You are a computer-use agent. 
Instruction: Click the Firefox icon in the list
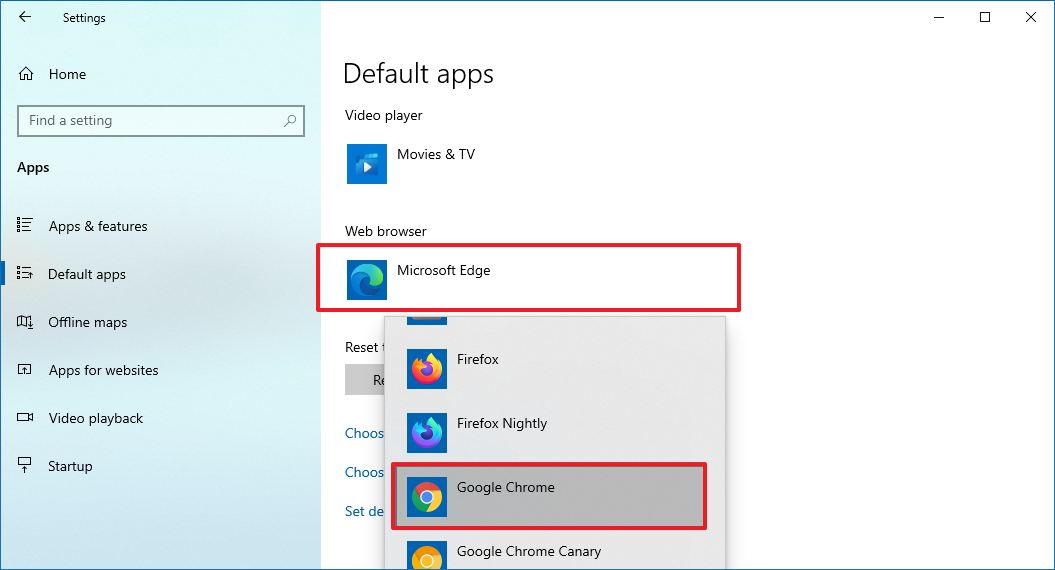coord(427,369)
